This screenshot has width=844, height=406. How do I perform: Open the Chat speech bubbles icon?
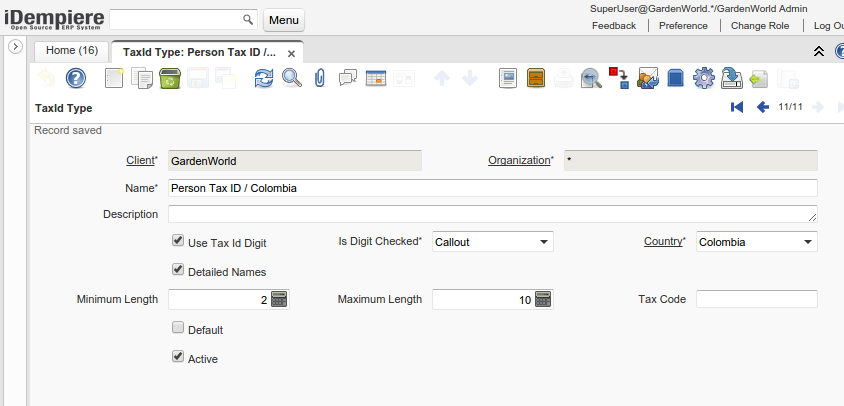click(348, 78)
